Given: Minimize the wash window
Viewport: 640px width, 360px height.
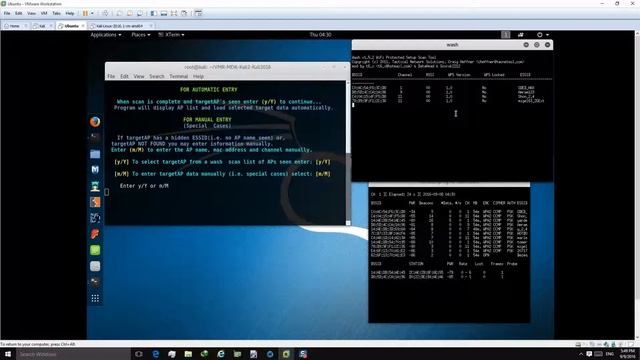Looking at the screenshot, I should coord(526,44).
